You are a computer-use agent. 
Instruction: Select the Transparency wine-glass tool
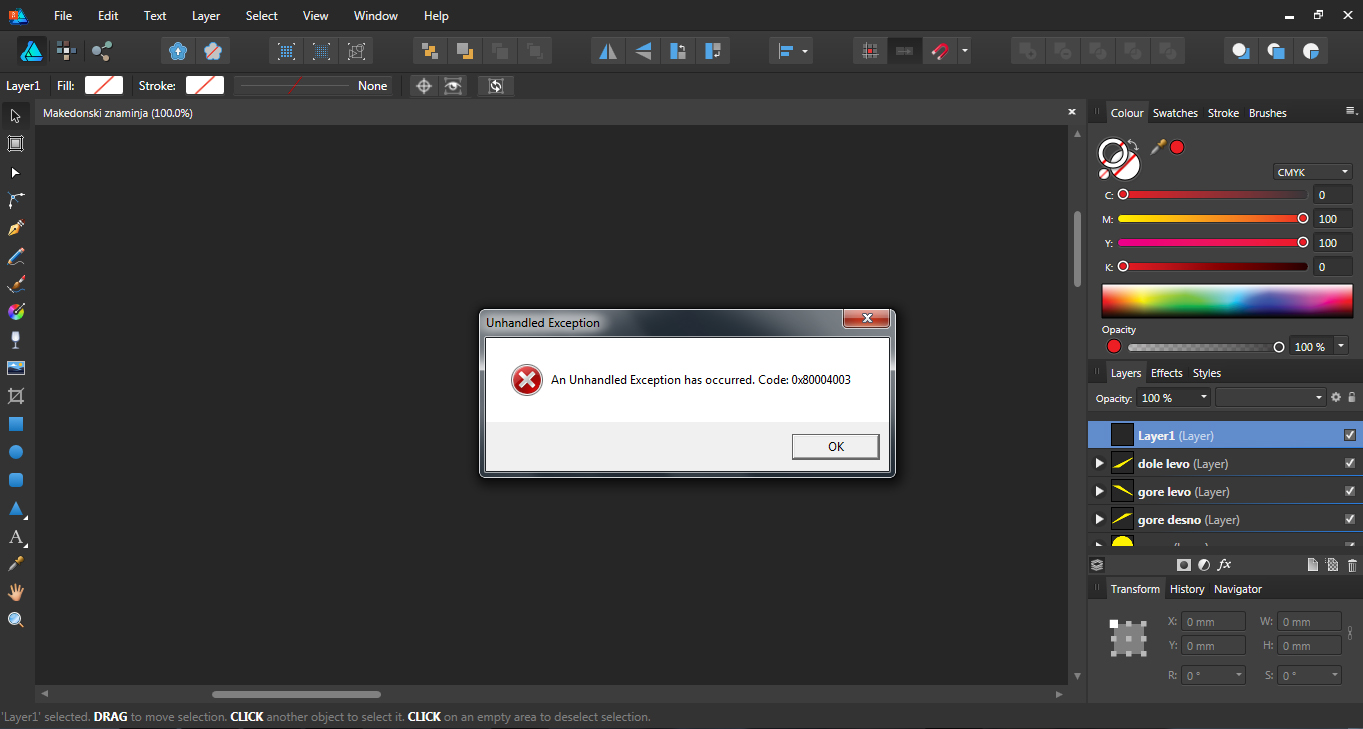15,340
